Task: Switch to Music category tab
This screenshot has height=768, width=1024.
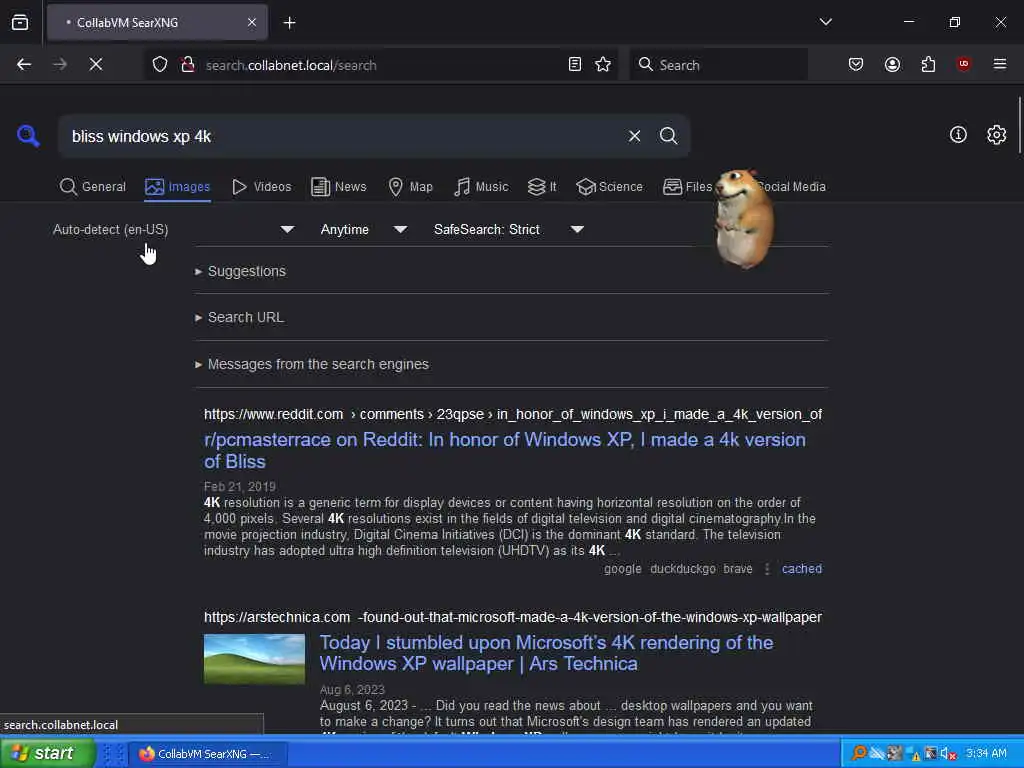Action: (x=481, y=187)
